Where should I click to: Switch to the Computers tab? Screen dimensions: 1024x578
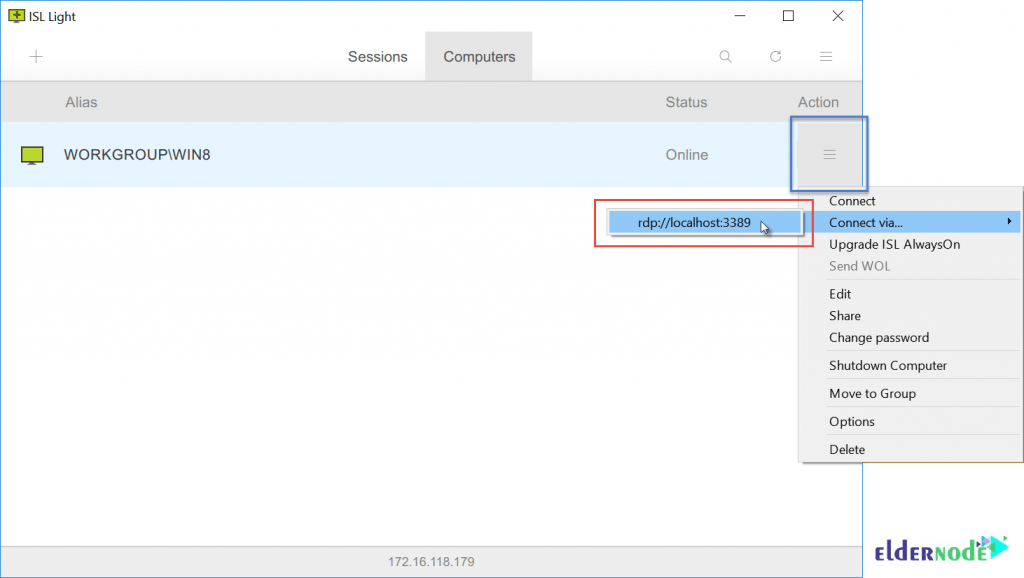tap(478, 56)
